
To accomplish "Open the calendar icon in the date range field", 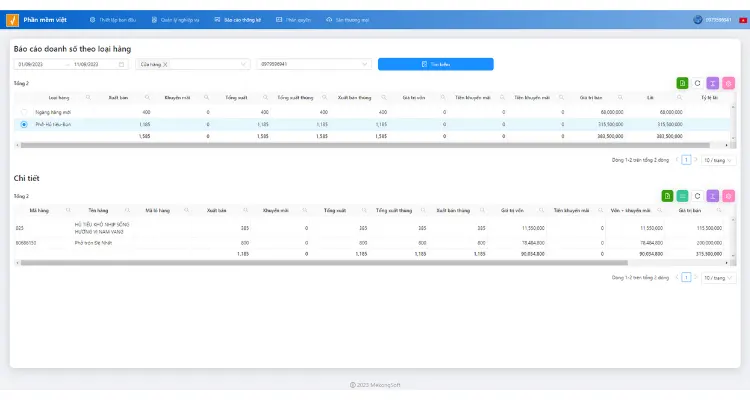I will pyautogui.click(x=121, y=64).
